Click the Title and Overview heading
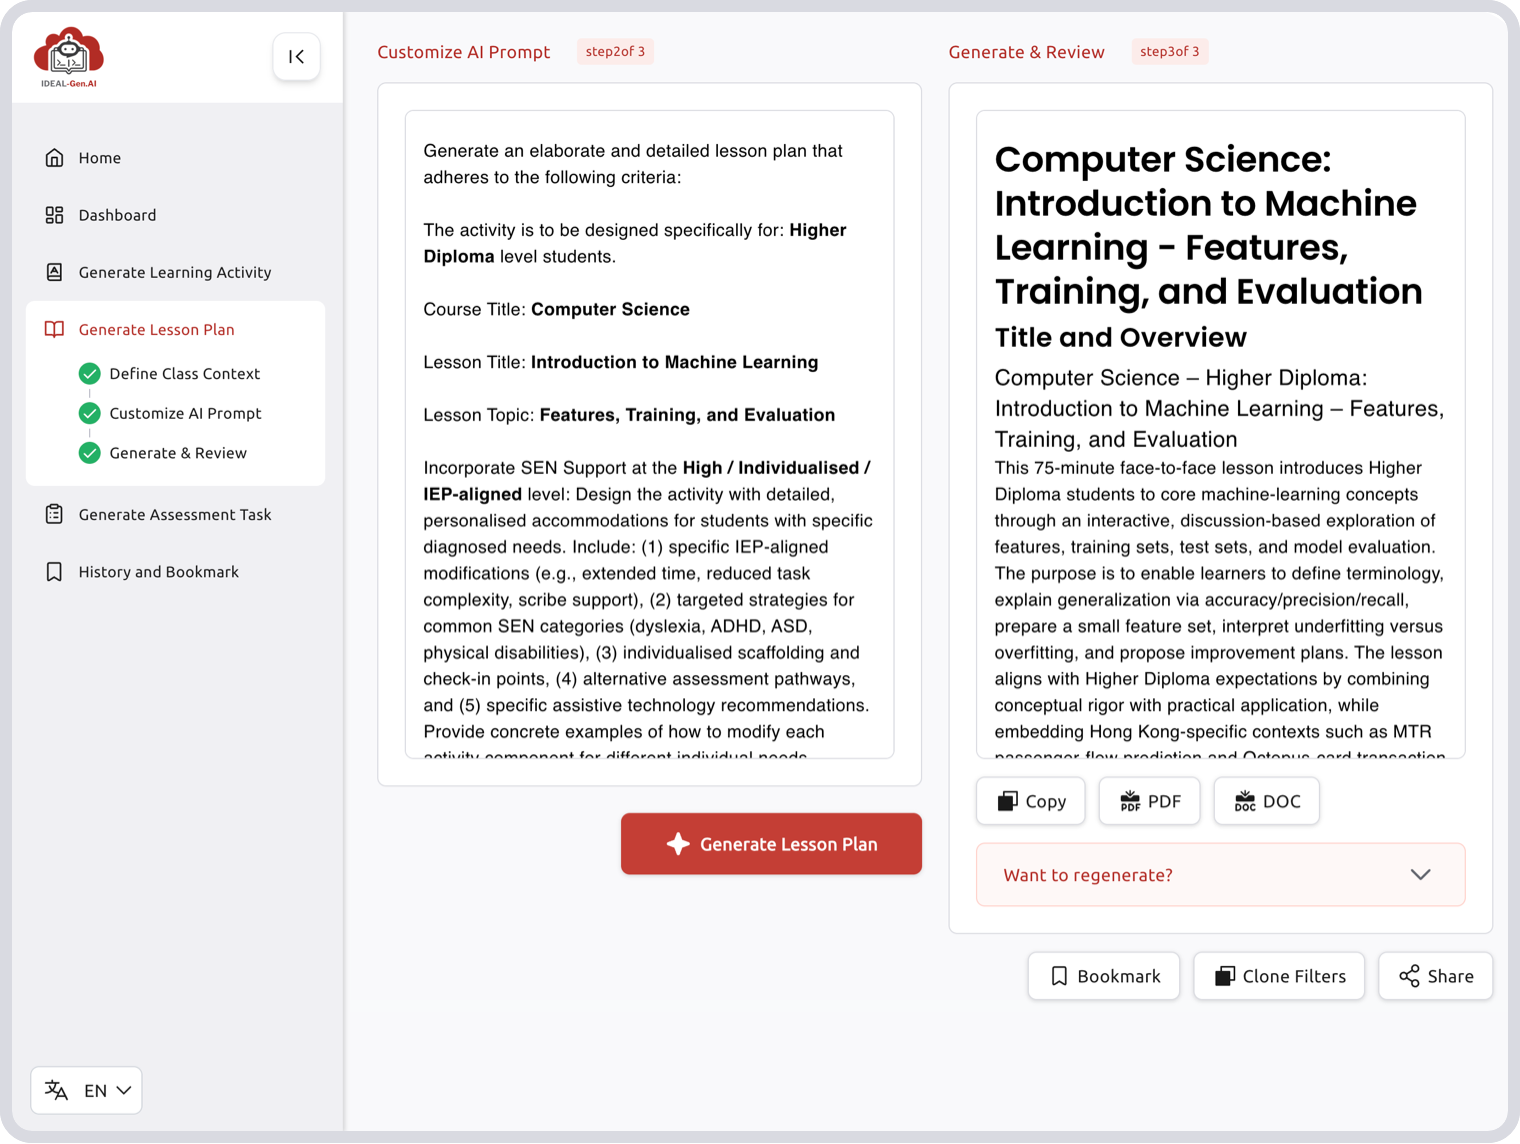Viewport: 1520px width, 1144px height. click(1120, 337)
